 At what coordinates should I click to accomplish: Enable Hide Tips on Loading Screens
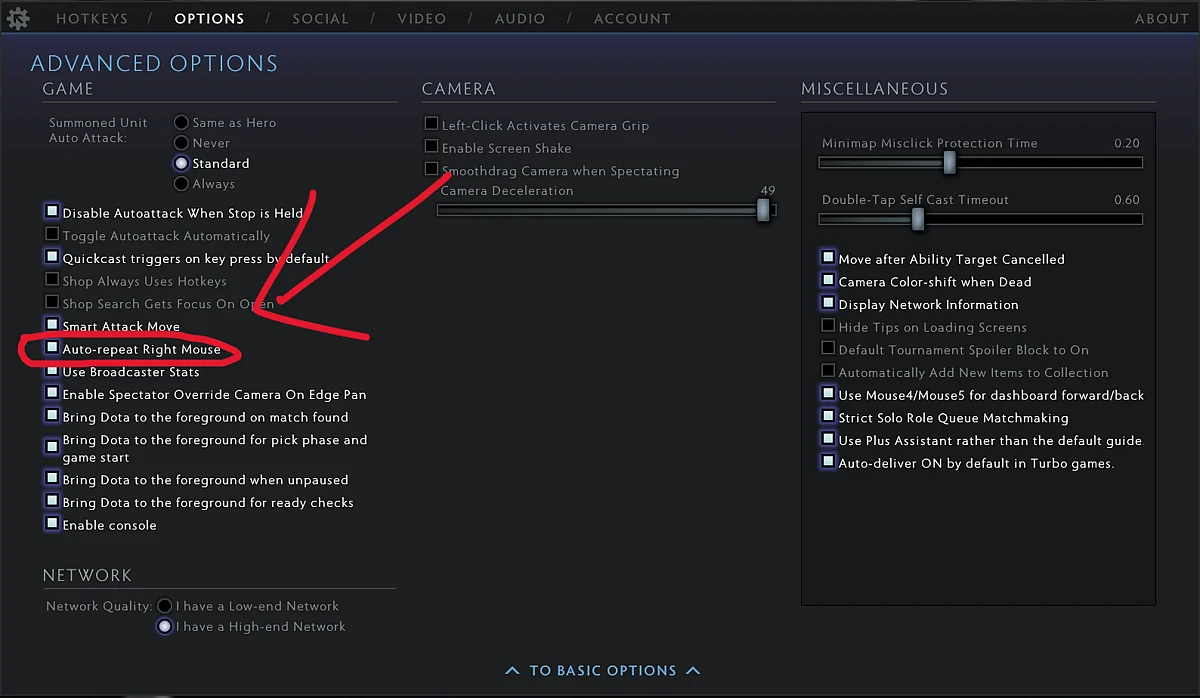tap(828, 326)
